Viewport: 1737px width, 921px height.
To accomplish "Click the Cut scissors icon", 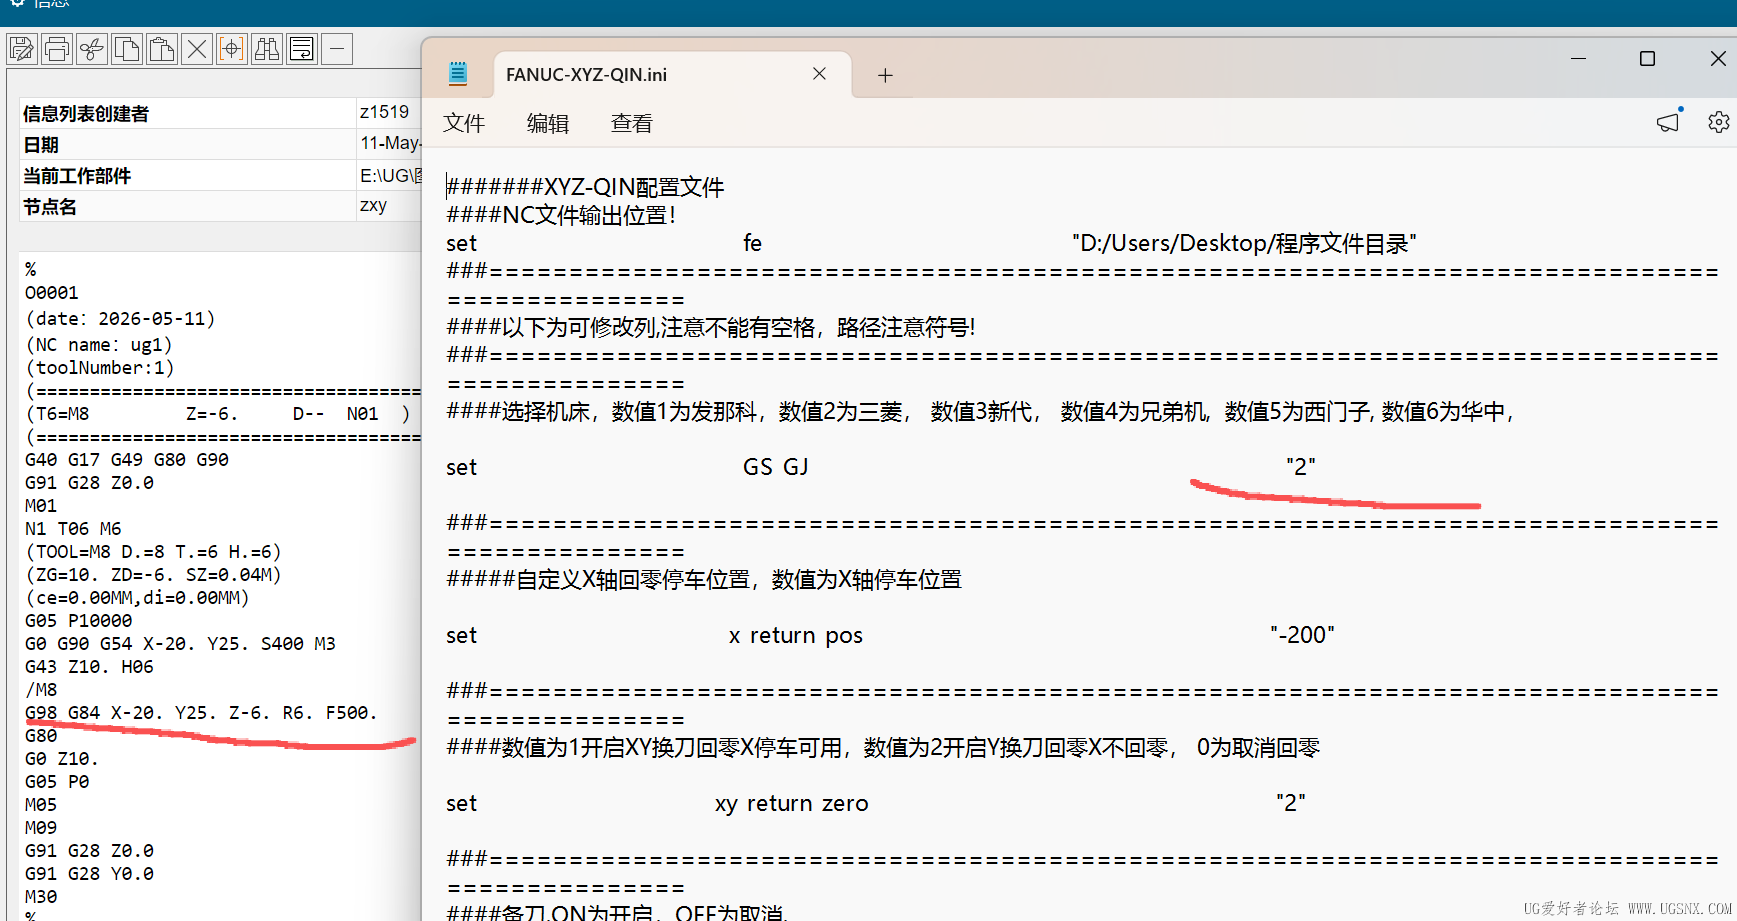I will point(92,49).
